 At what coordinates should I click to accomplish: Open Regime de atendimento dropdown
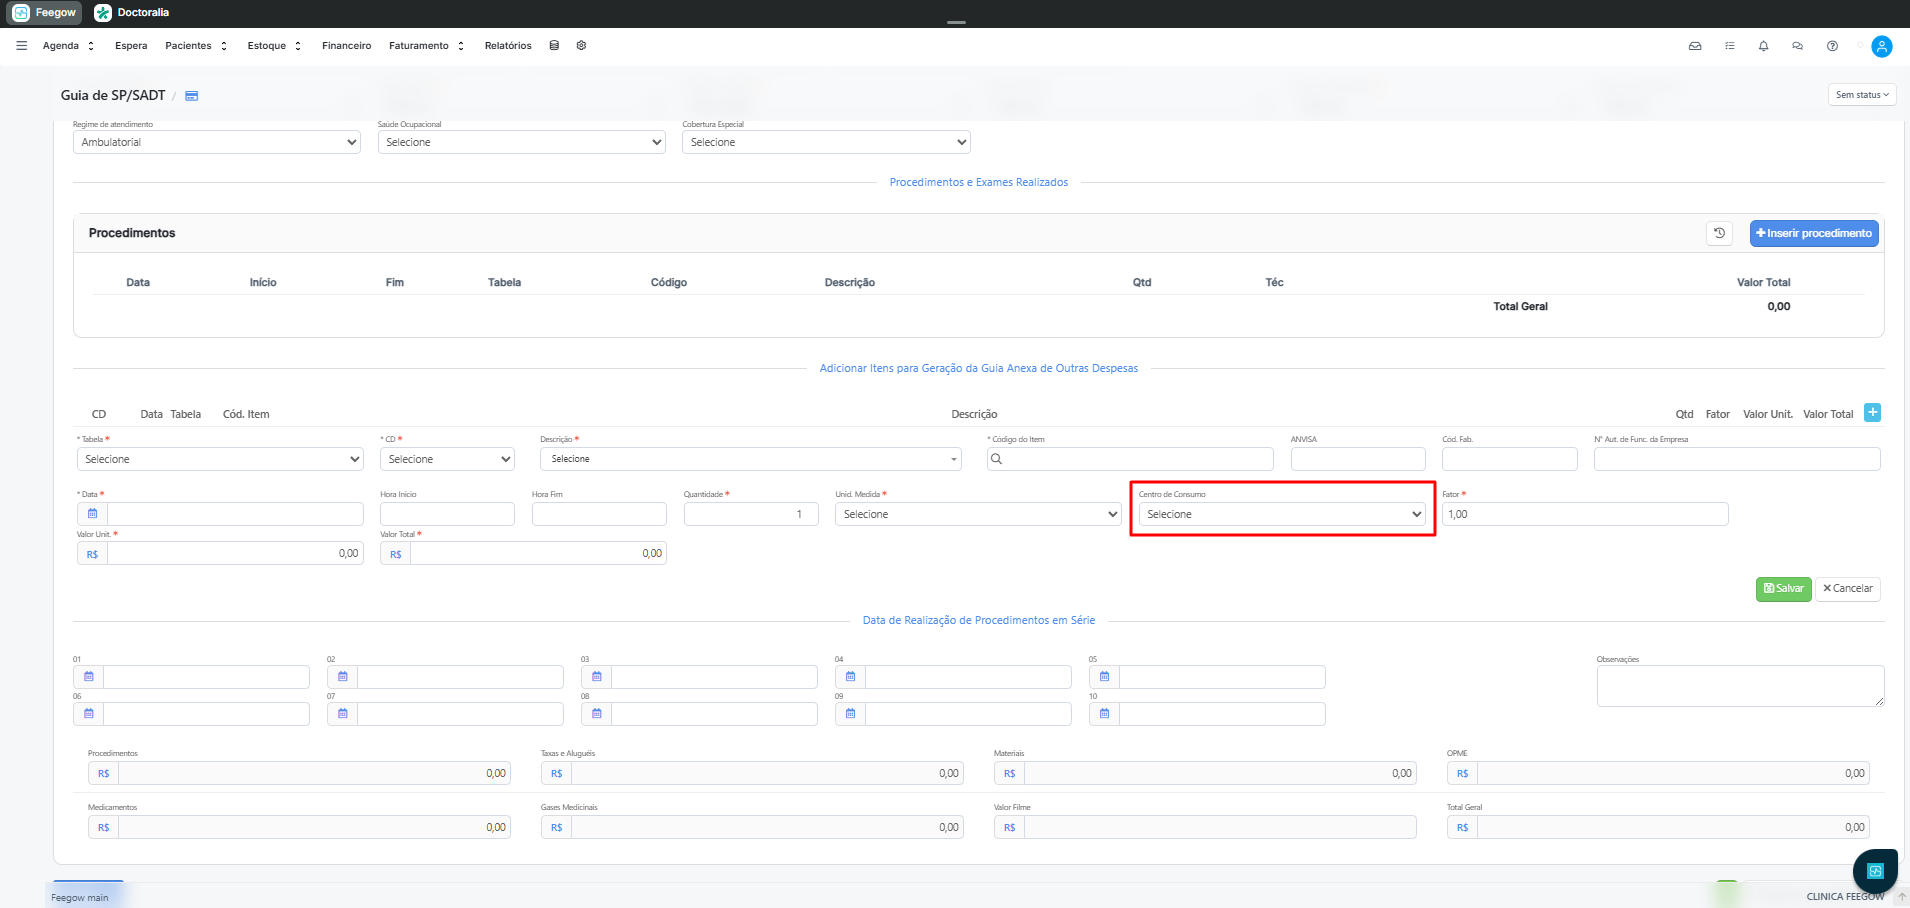coord(217,142)
